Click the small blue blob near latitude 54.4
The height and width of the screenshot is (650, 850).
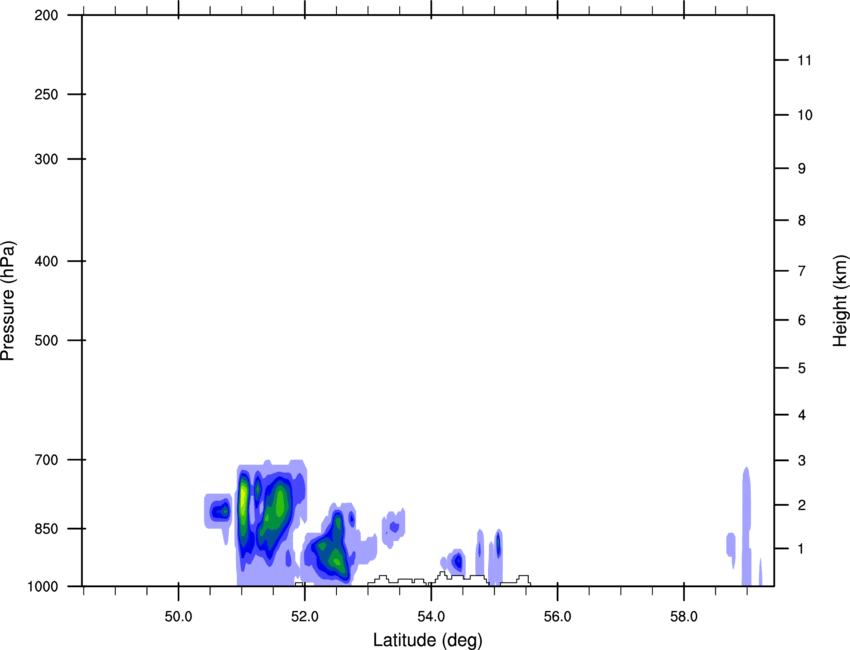[x=456, y=562]
